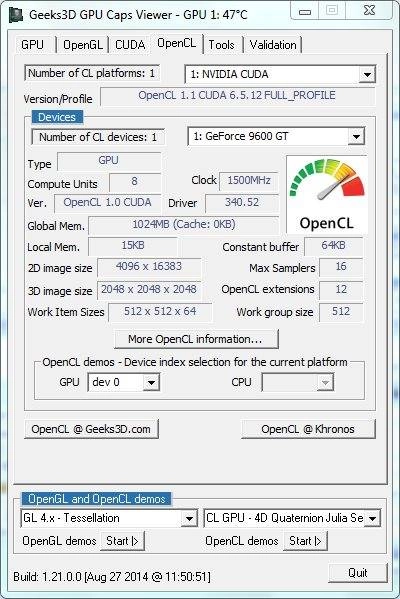
Task: Click the 3D image size field 2048 x 2048 x 2048
Action: pos(149,290)
